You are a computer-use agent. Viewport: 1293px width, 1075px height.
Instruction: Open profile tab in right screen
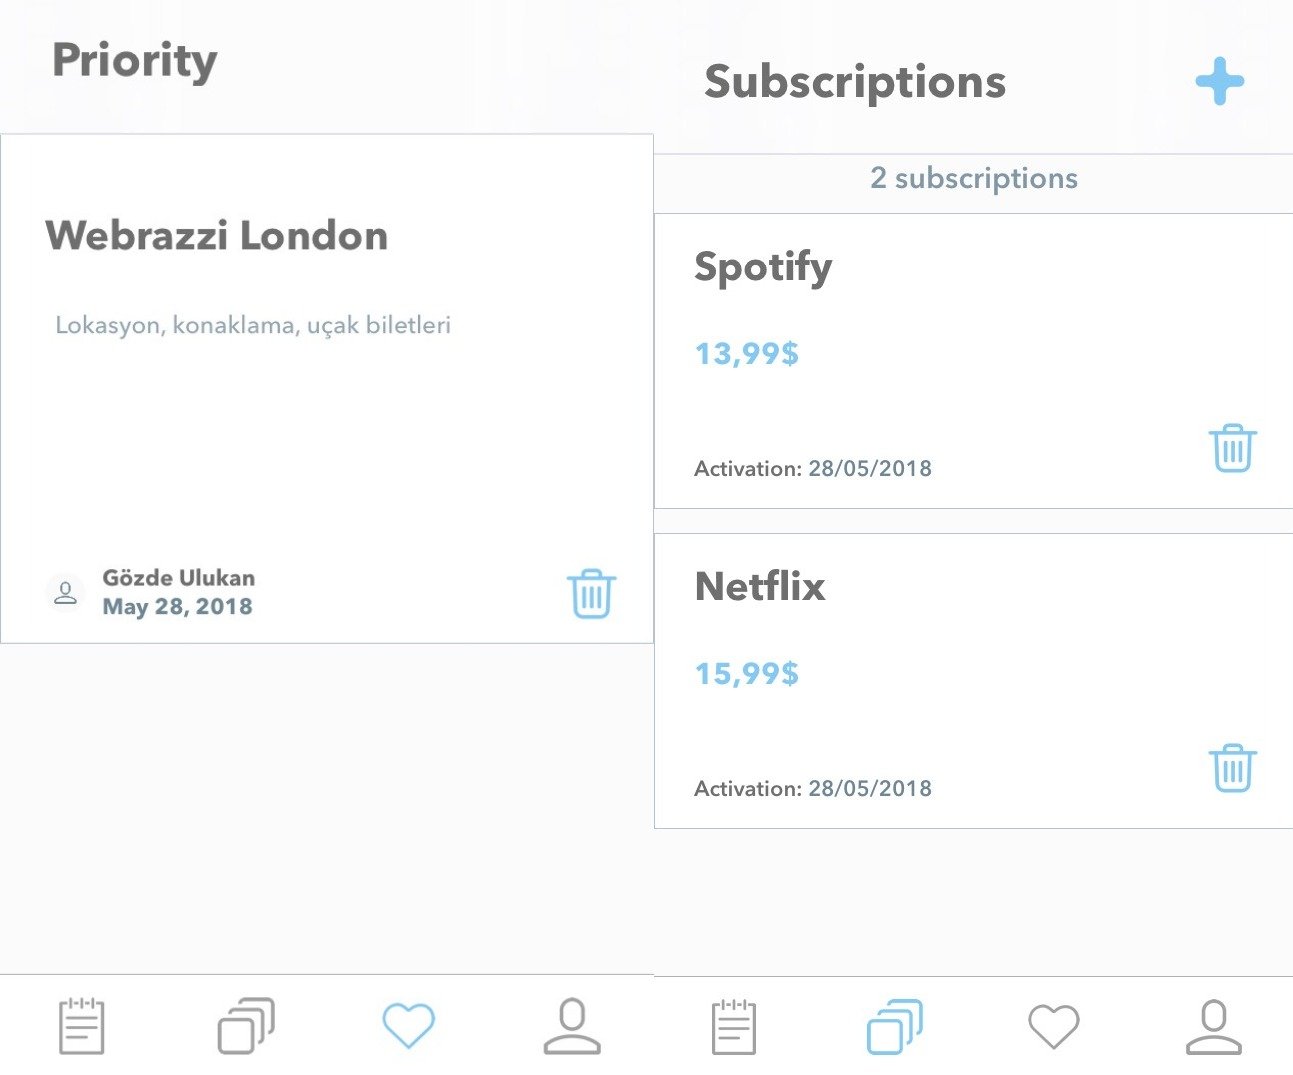(x=1213, y=1027)
